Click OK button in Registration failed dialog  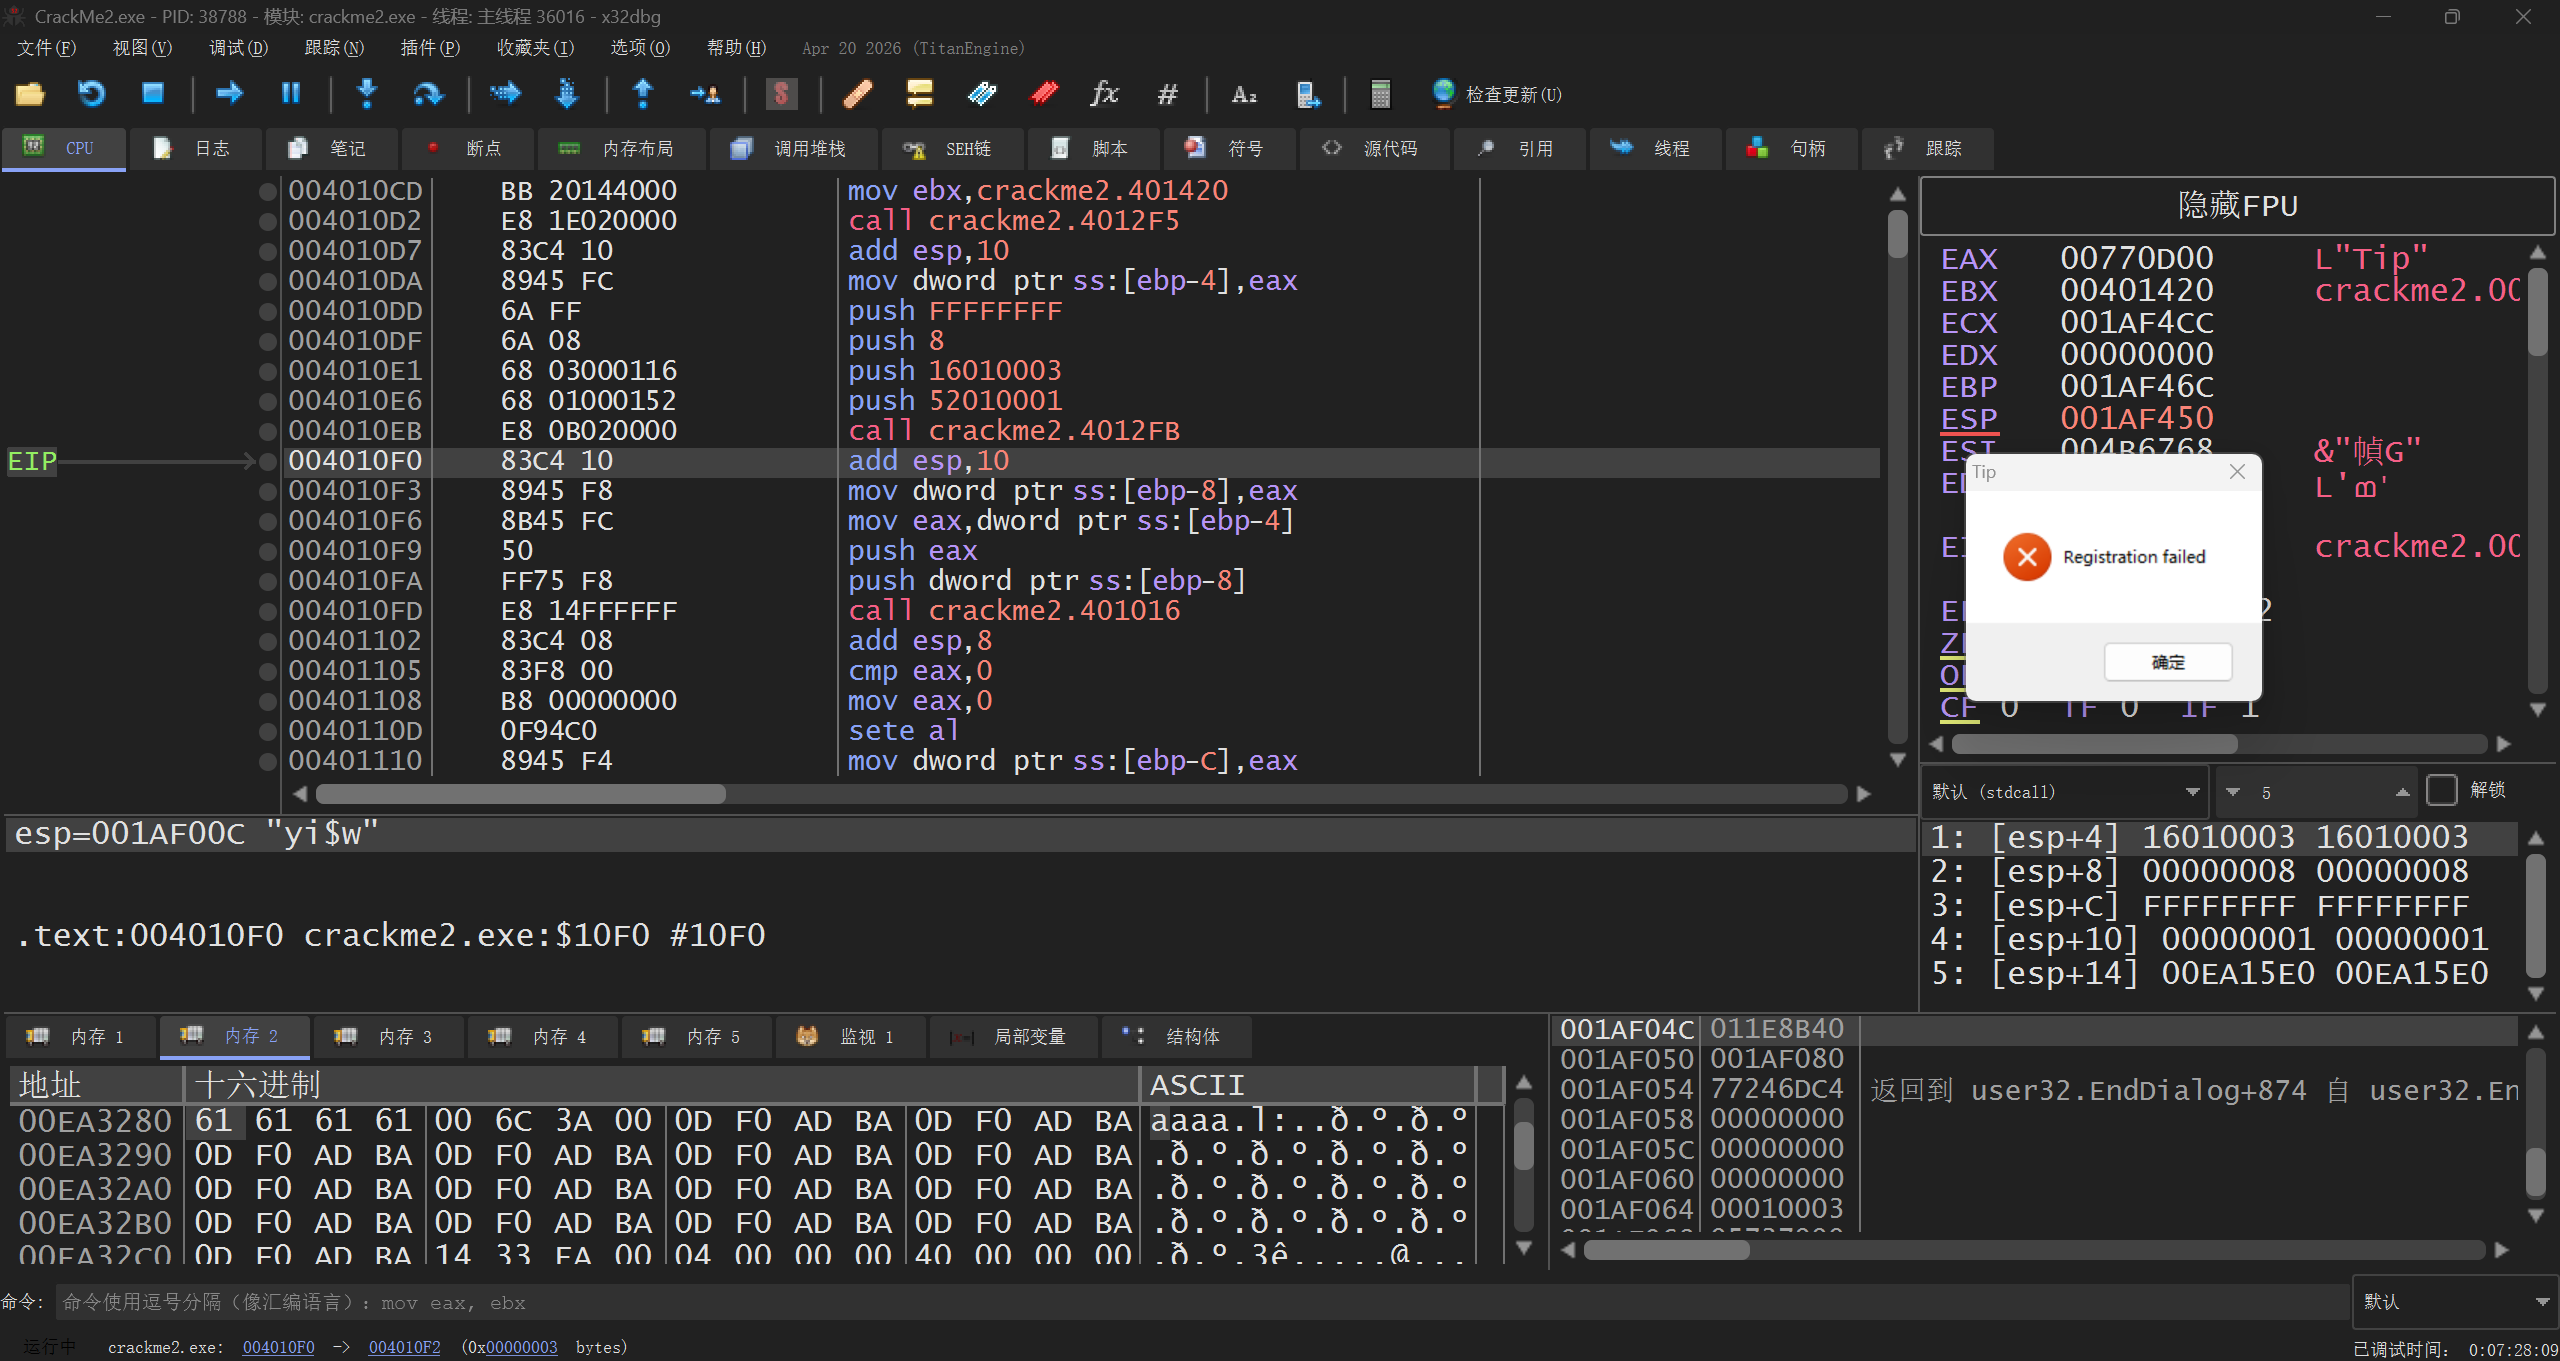point(2168,662)
